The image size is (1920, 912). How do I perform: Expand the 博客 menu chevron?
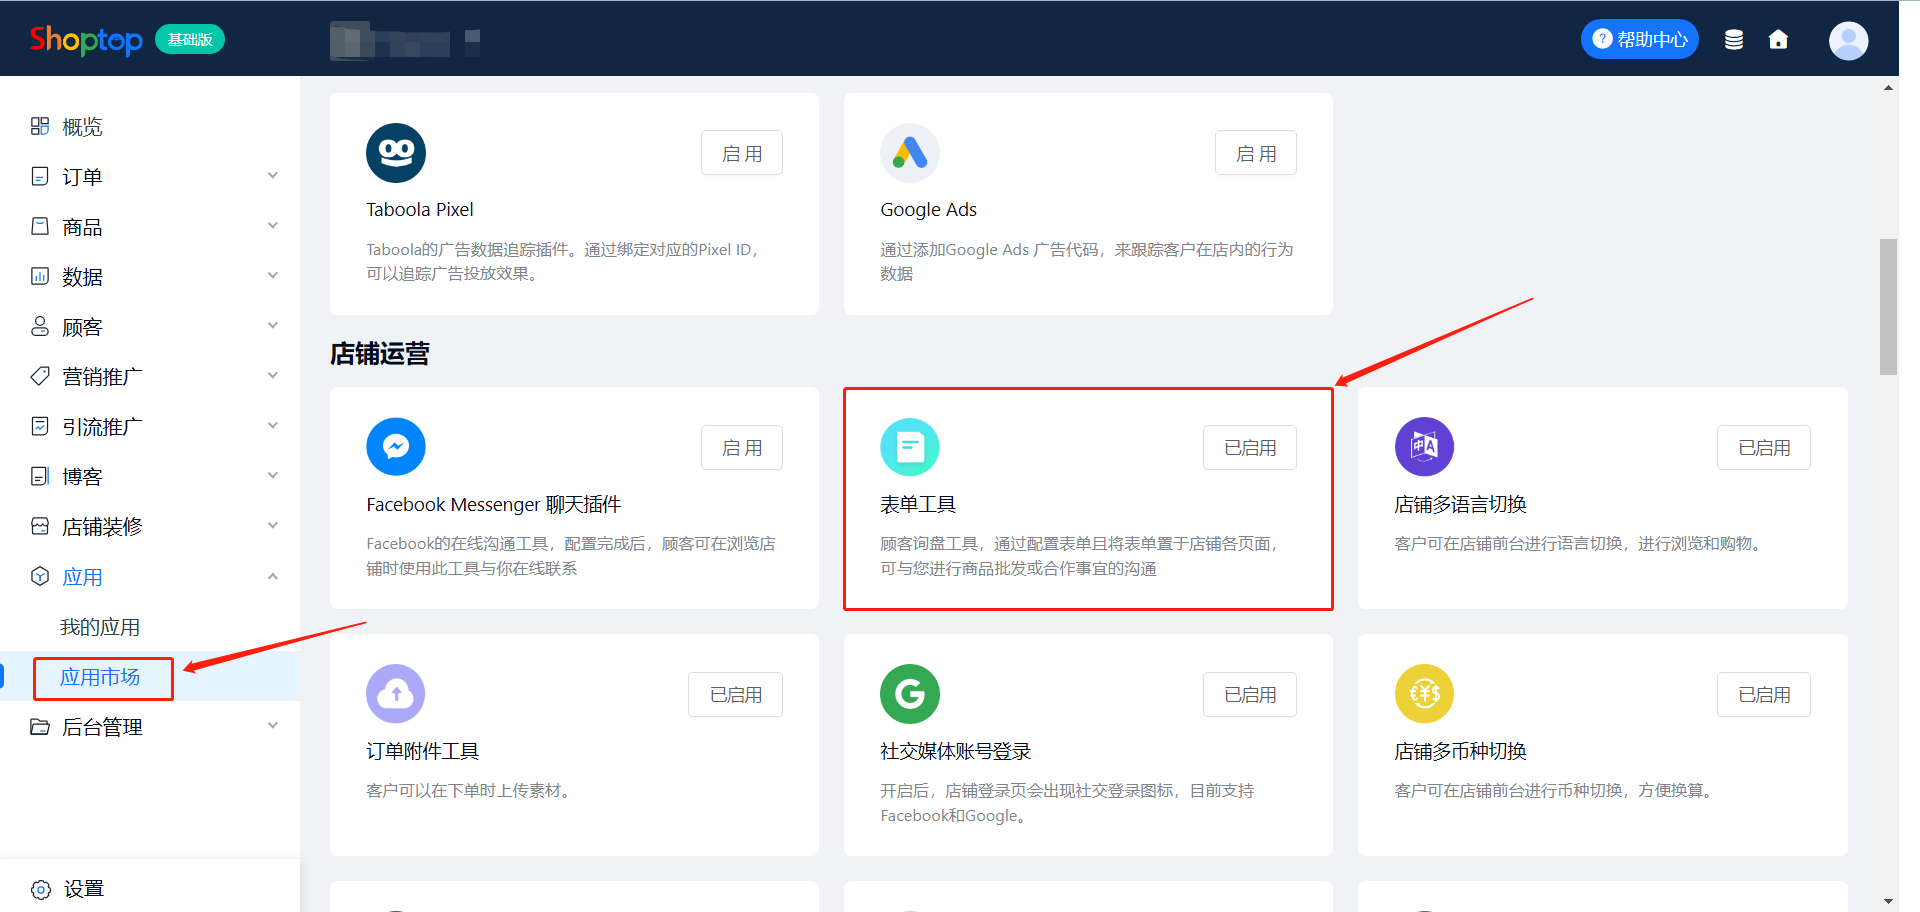click(272, 476)
